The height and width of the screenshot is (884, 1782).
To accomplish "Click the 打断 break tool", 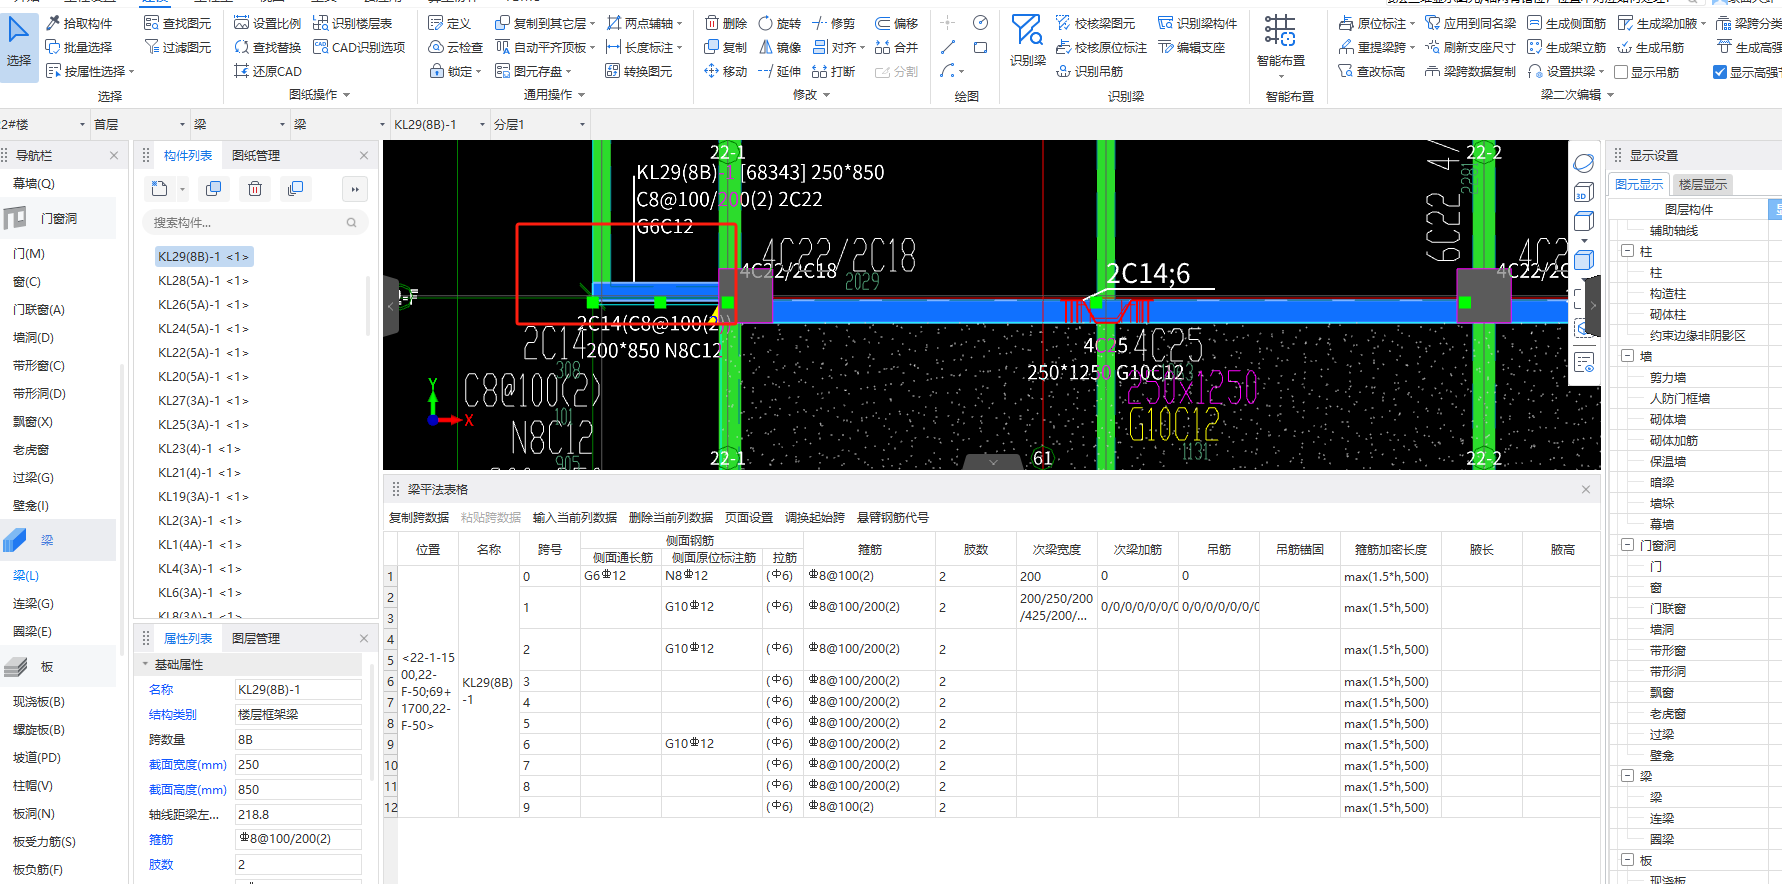I will click(833, 71).
